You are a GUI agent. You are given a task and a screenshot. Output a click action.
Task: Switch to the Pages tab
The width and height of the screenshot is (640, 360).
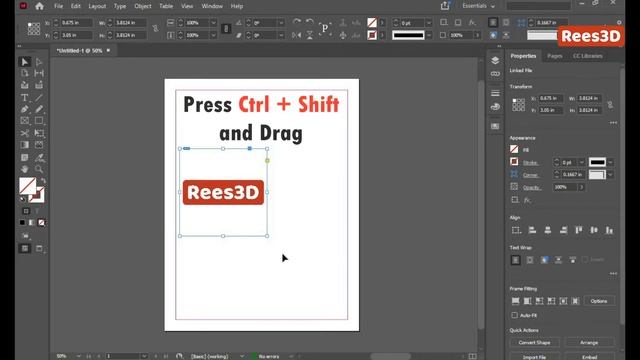pos(554,56)
